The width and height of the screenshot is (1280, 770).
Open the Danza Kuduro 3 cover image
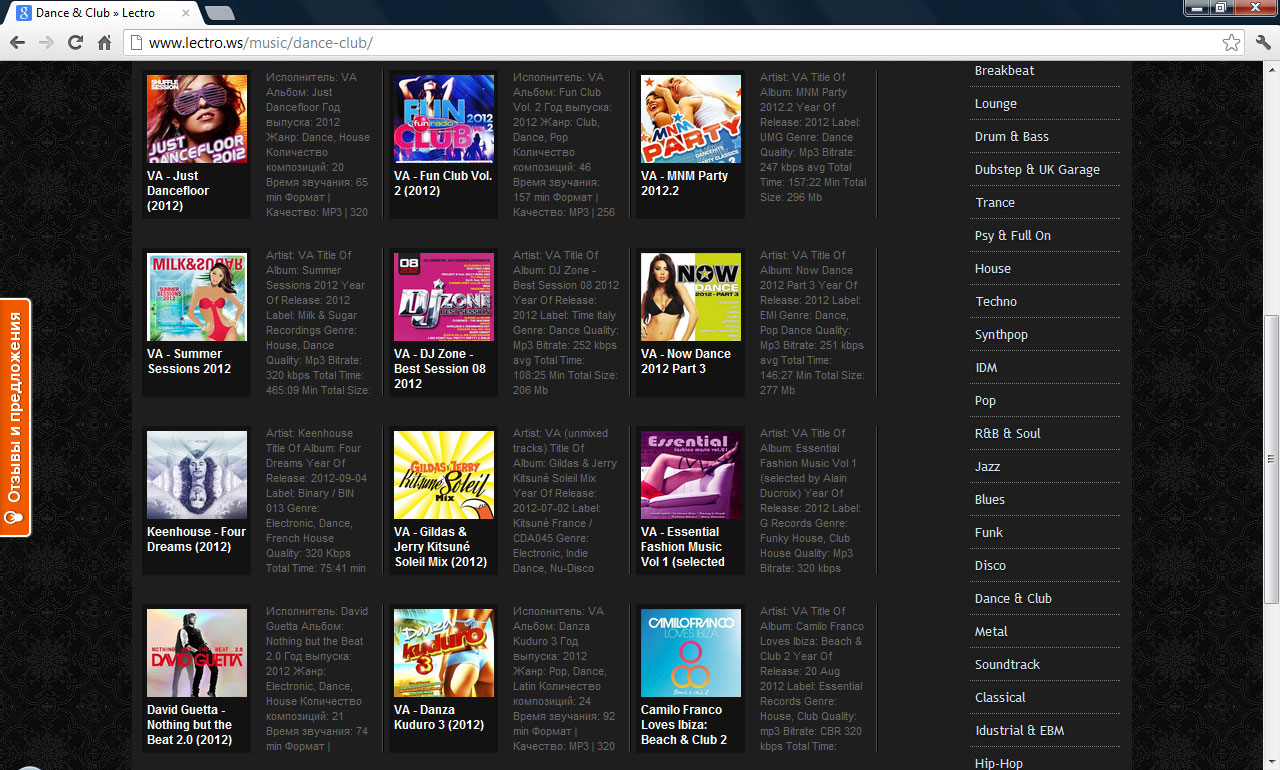pyautogui.click(x=444, y=653)
